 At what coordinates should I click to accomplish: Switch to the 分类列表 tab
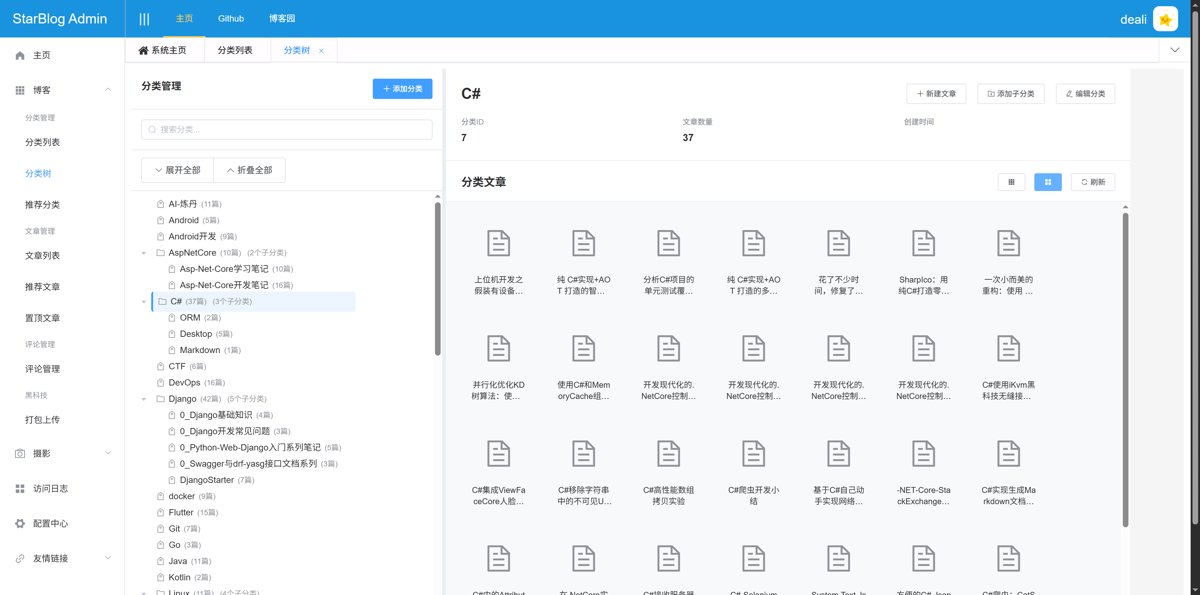[234, 50]
